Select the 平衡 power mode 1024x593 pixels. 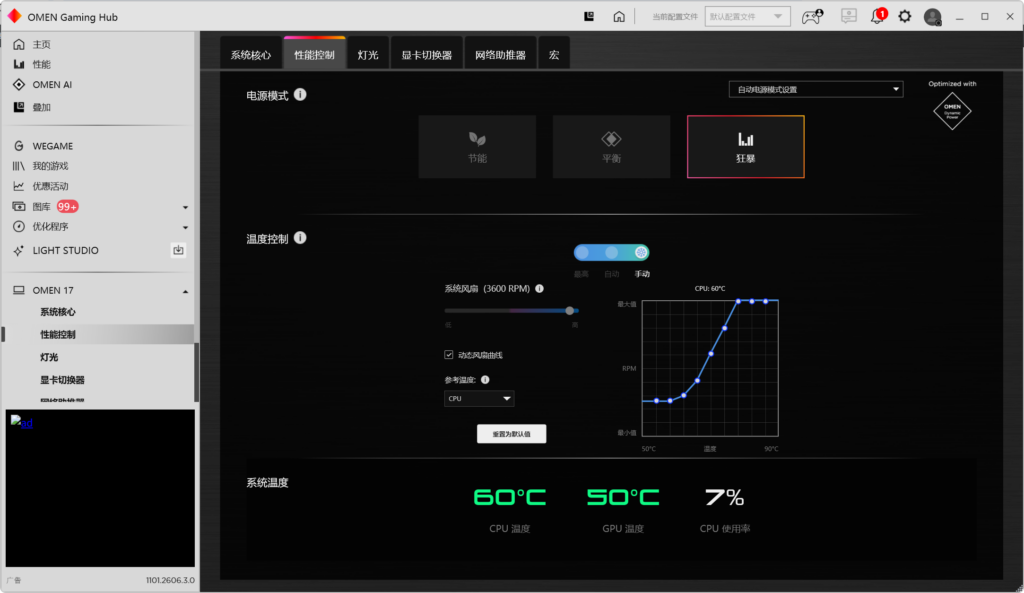(x=611, y=146)
